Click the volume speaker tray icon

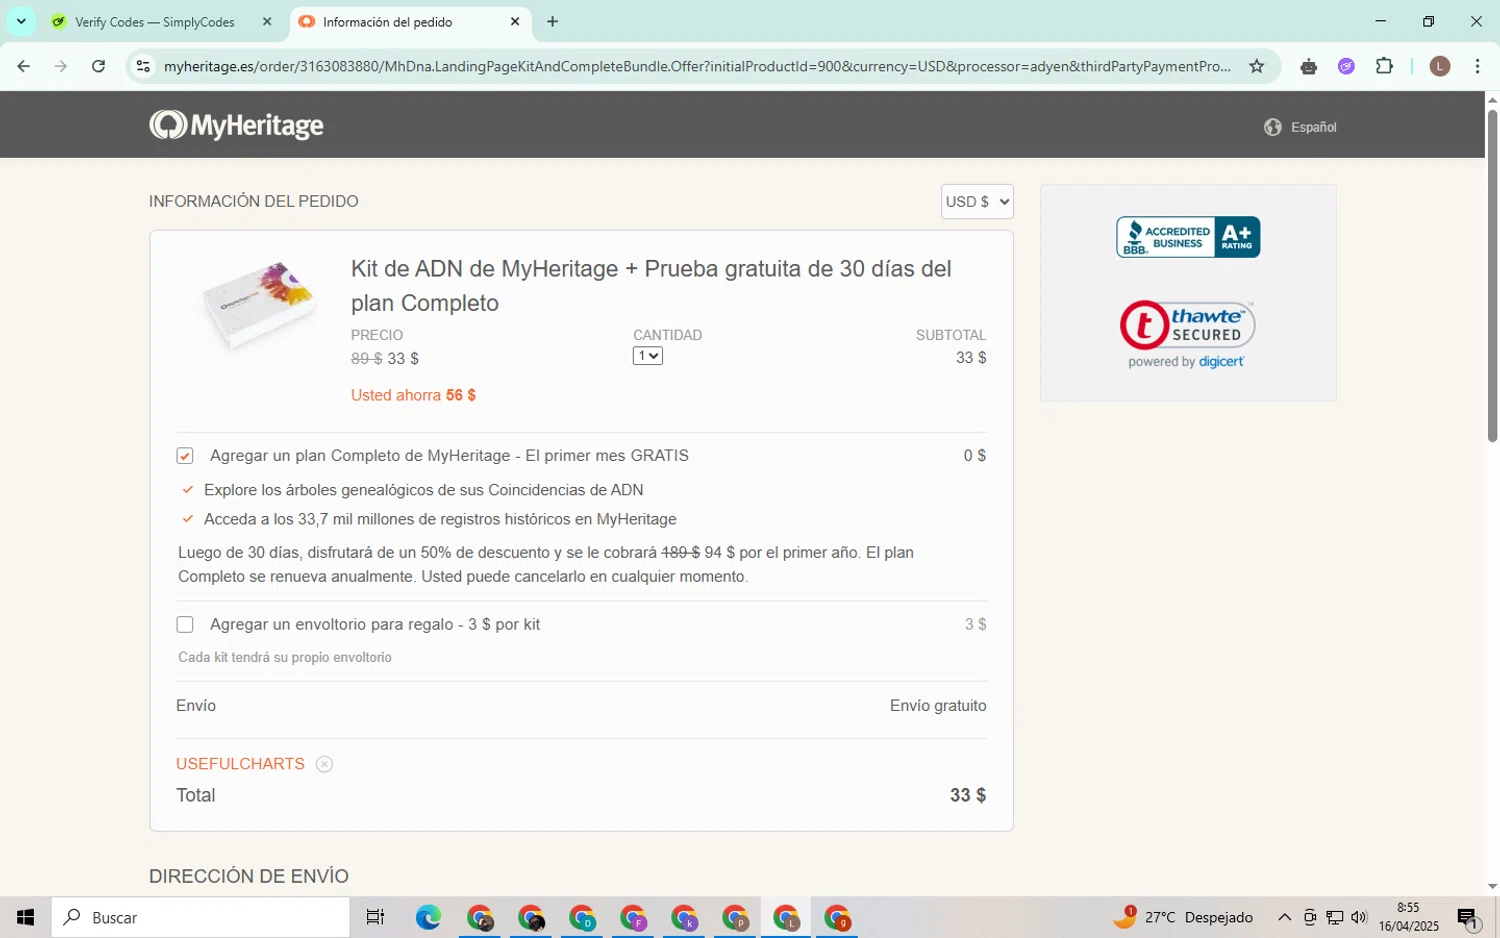(x=1358, y=917)
